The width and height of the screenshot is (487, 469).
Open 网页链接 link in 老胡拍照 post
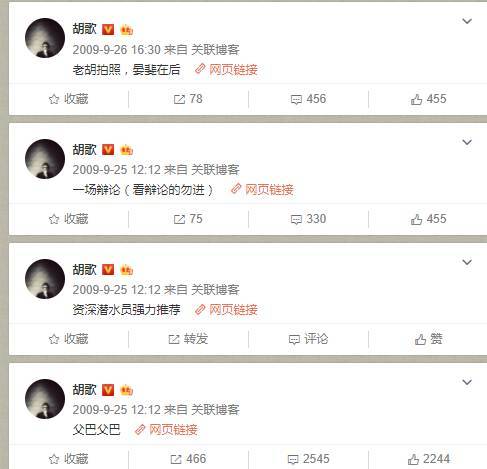pyautogui.click(x=226, y=70)
